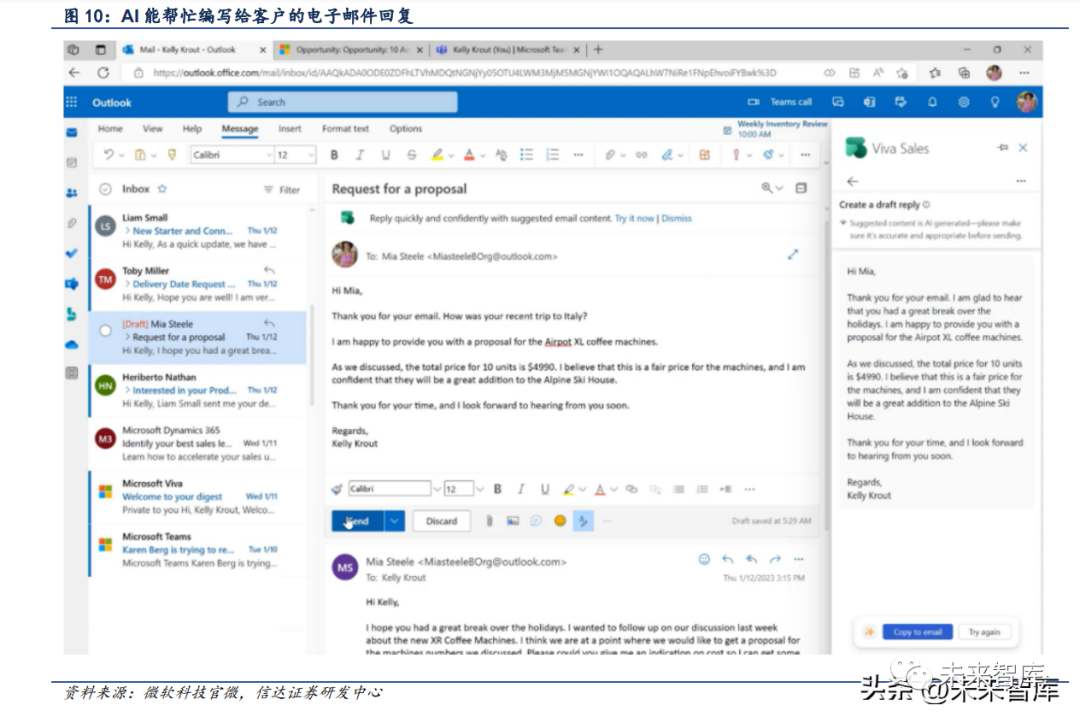Screen dimensions: 1080x723
Task: Open notifications bell in Outlook header
Action: pos(932,102)
